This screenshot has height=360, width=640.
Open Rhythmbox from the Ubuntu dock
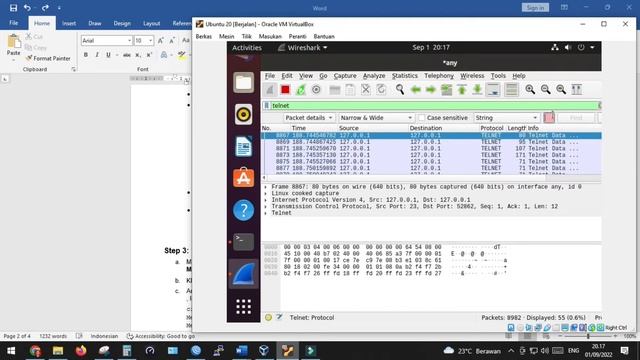coord(244,114)
